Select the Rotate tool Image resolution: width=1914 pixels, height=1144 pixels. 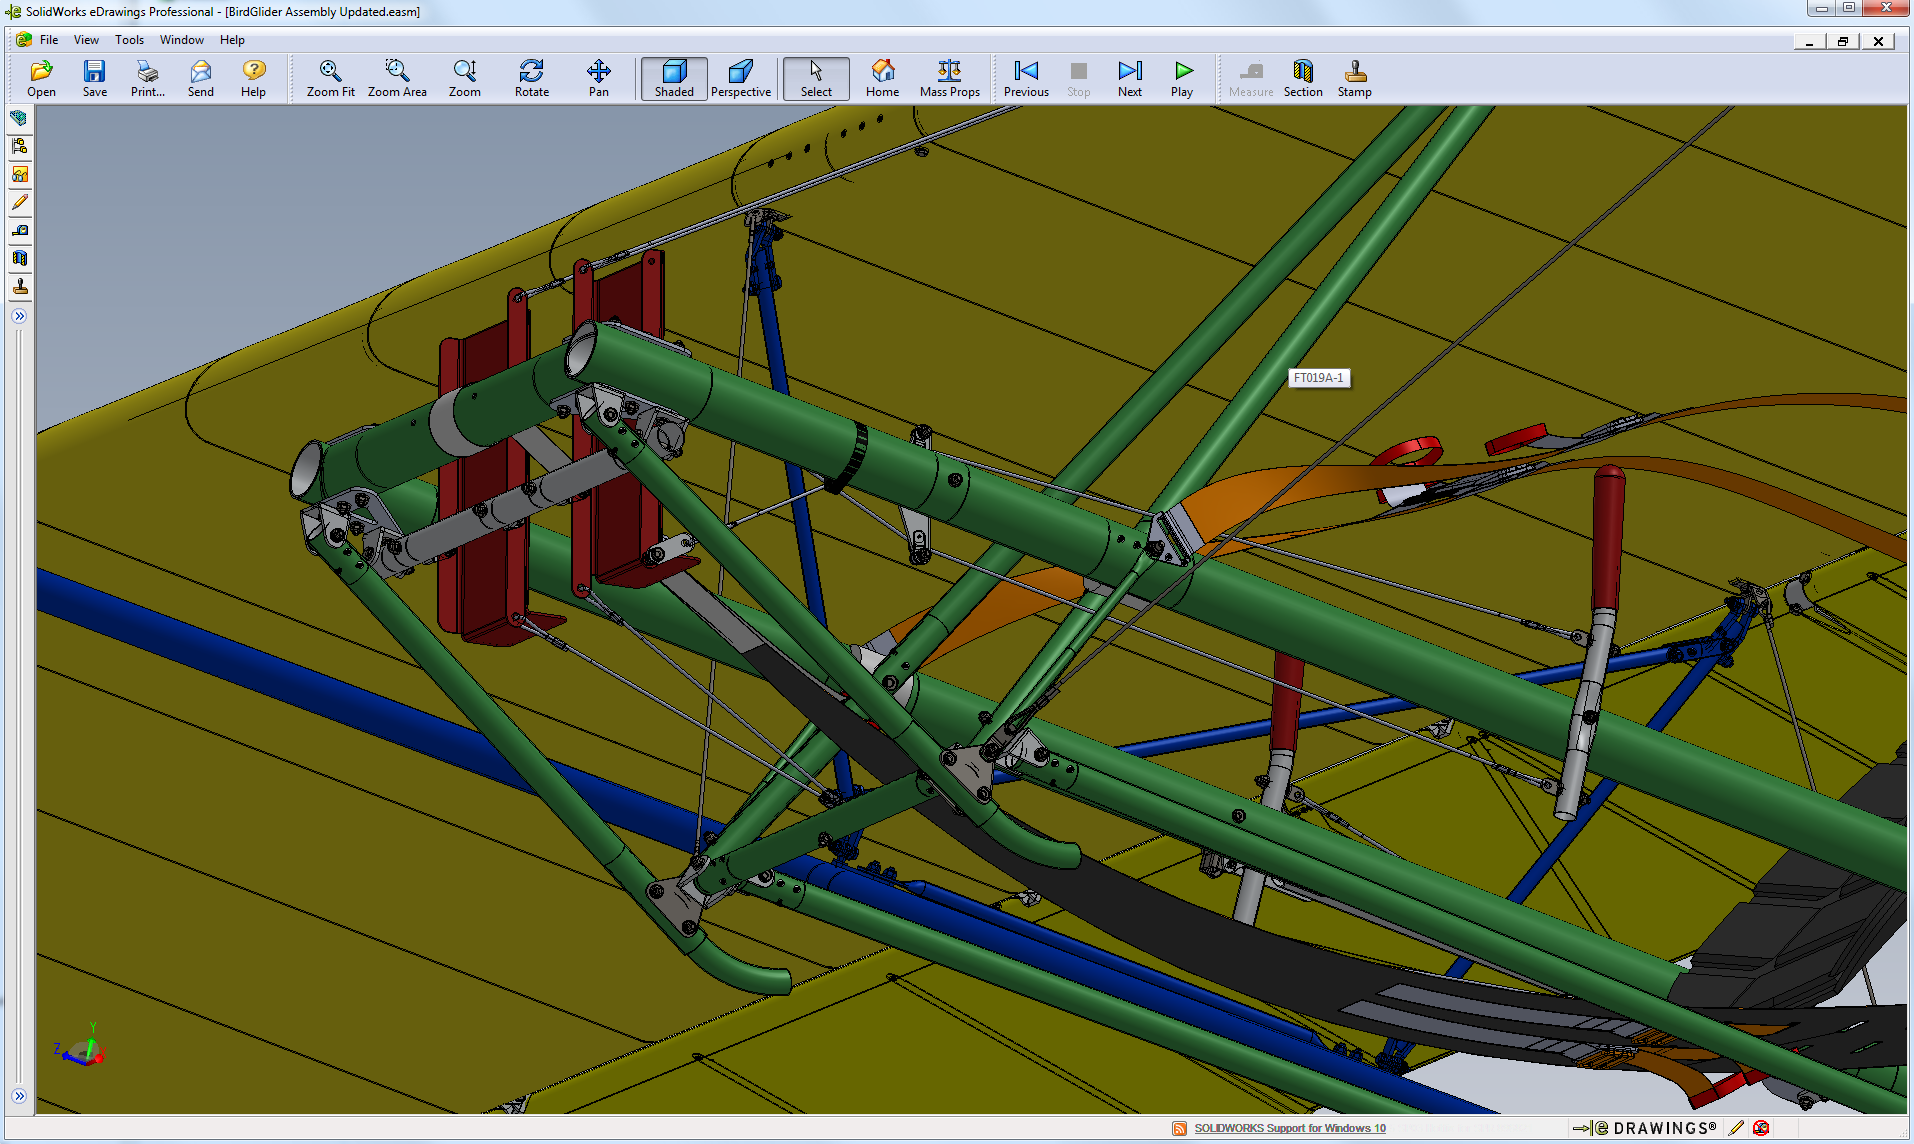531,78
